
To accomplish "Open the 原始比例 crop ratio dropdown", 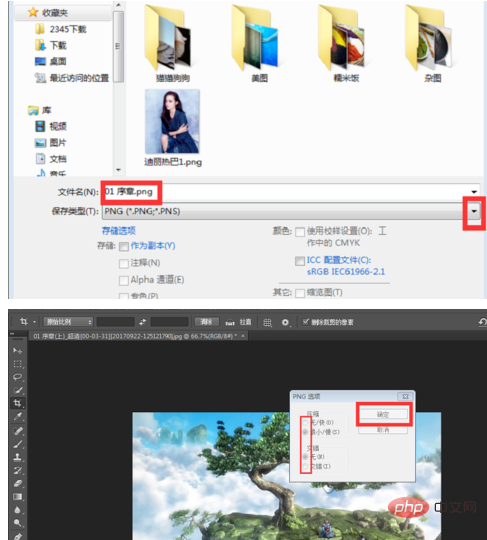I will click(x=68, y=322).
